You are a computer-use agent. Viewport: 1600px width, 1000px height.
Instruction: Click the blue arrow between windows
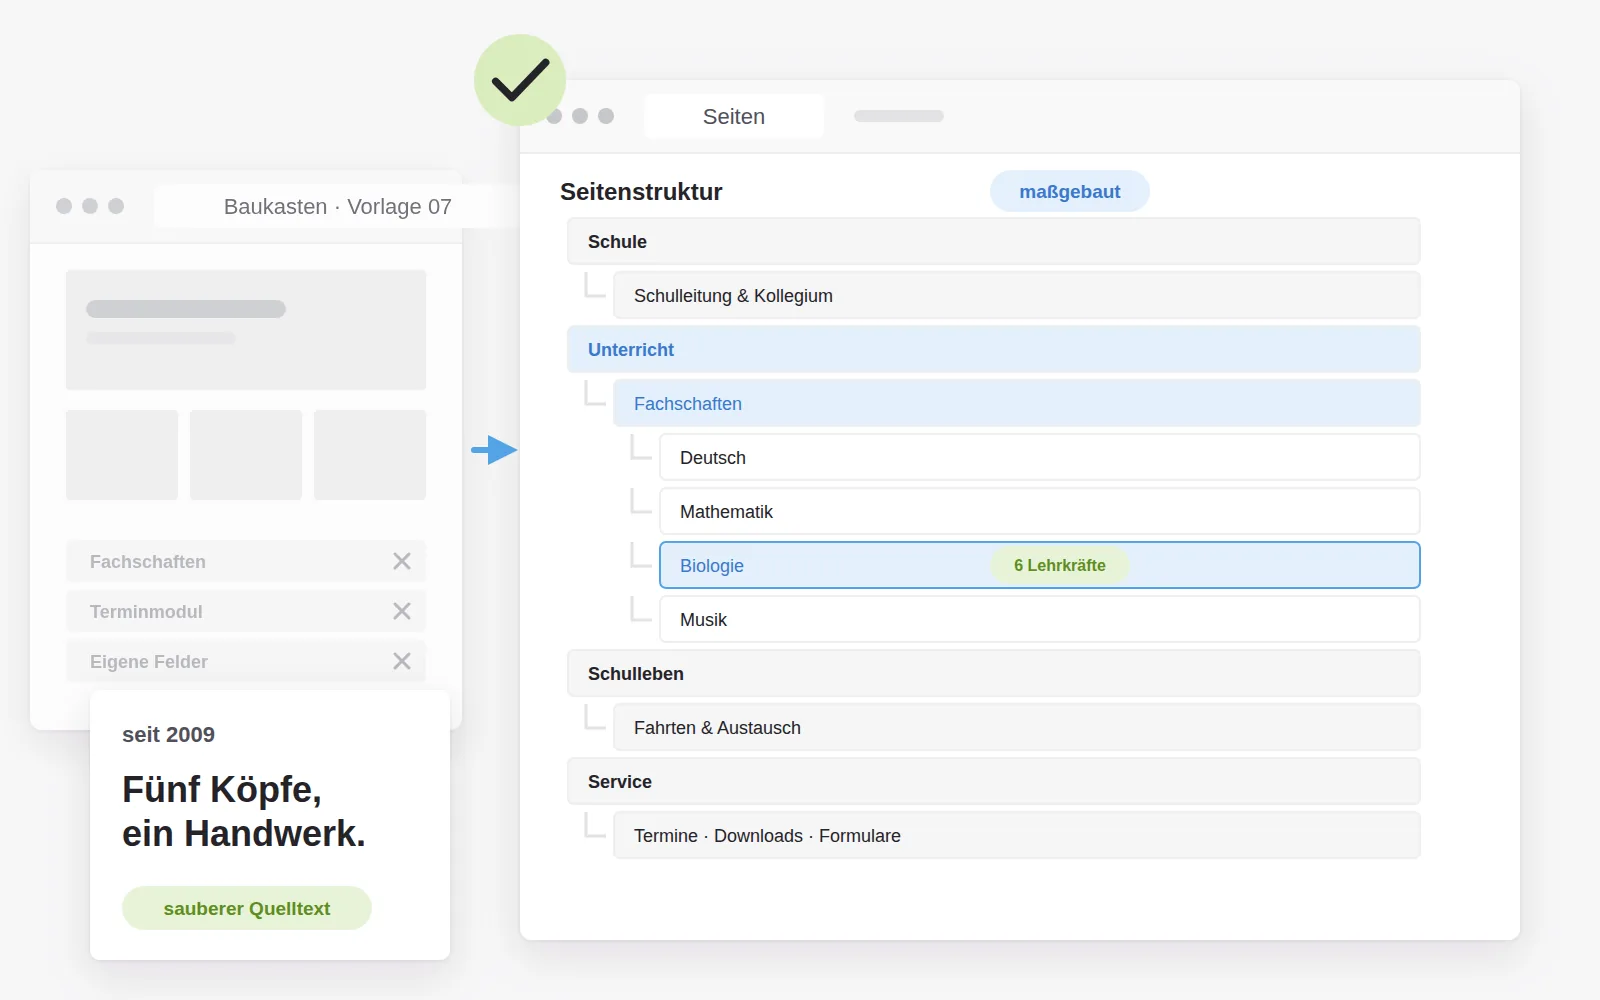pyautogui.click(x=494, y=450)
